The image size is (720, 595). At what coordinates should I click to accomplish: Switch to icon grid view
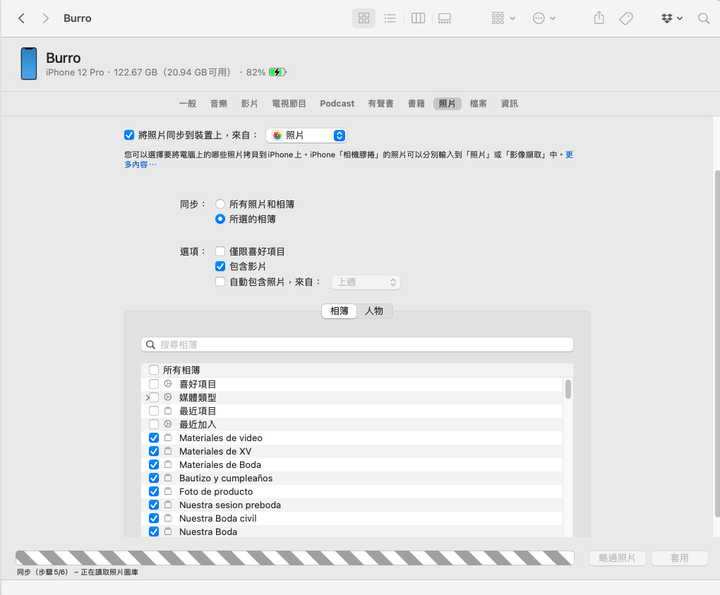(x=364, y=18)
